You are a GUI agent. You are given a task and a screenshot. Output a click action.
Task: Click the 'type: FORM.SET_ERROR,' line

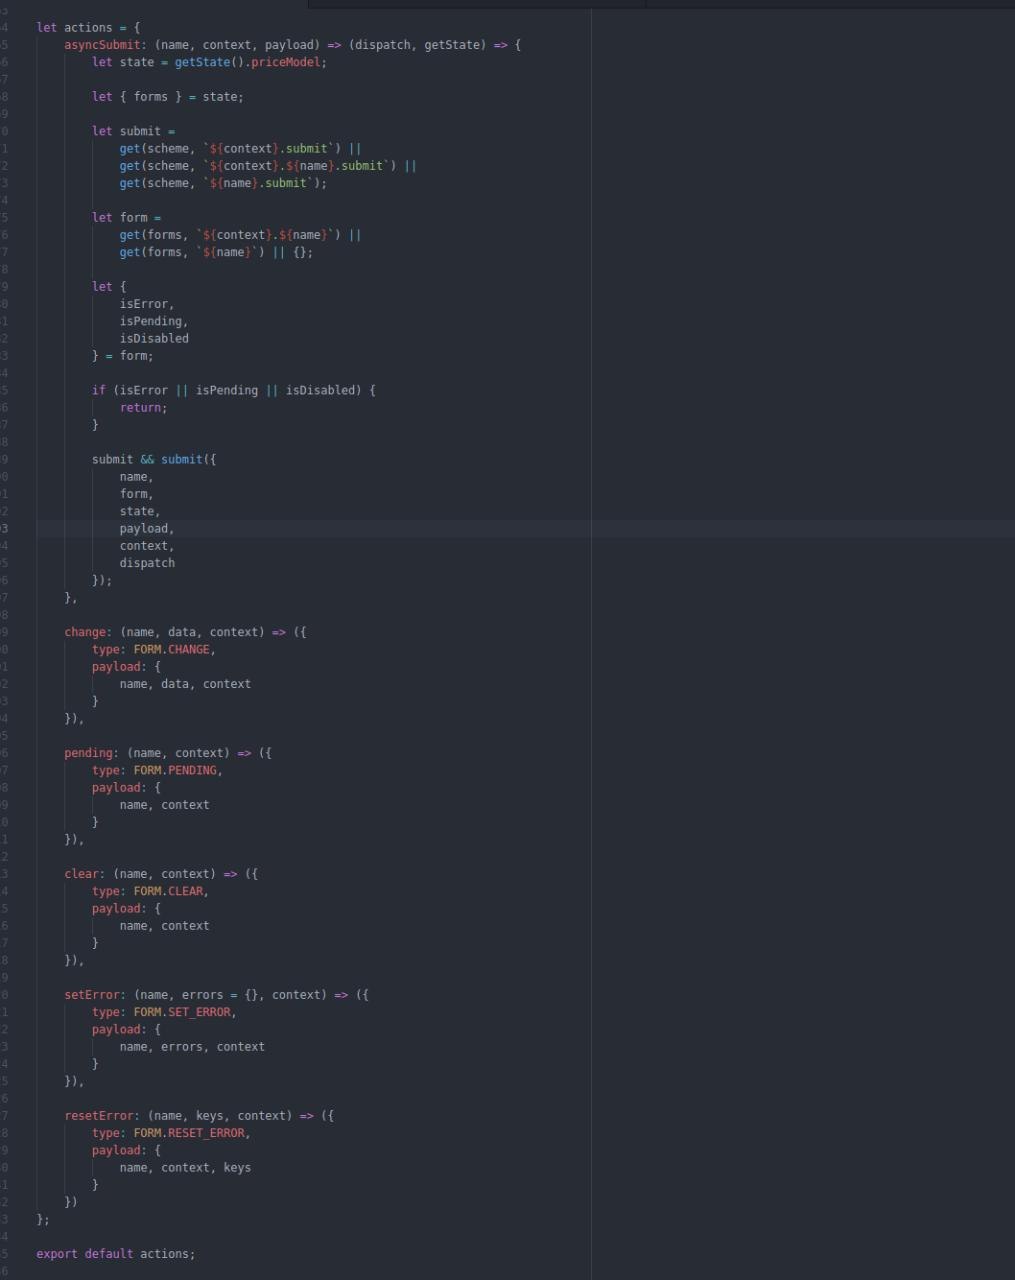165,1012
